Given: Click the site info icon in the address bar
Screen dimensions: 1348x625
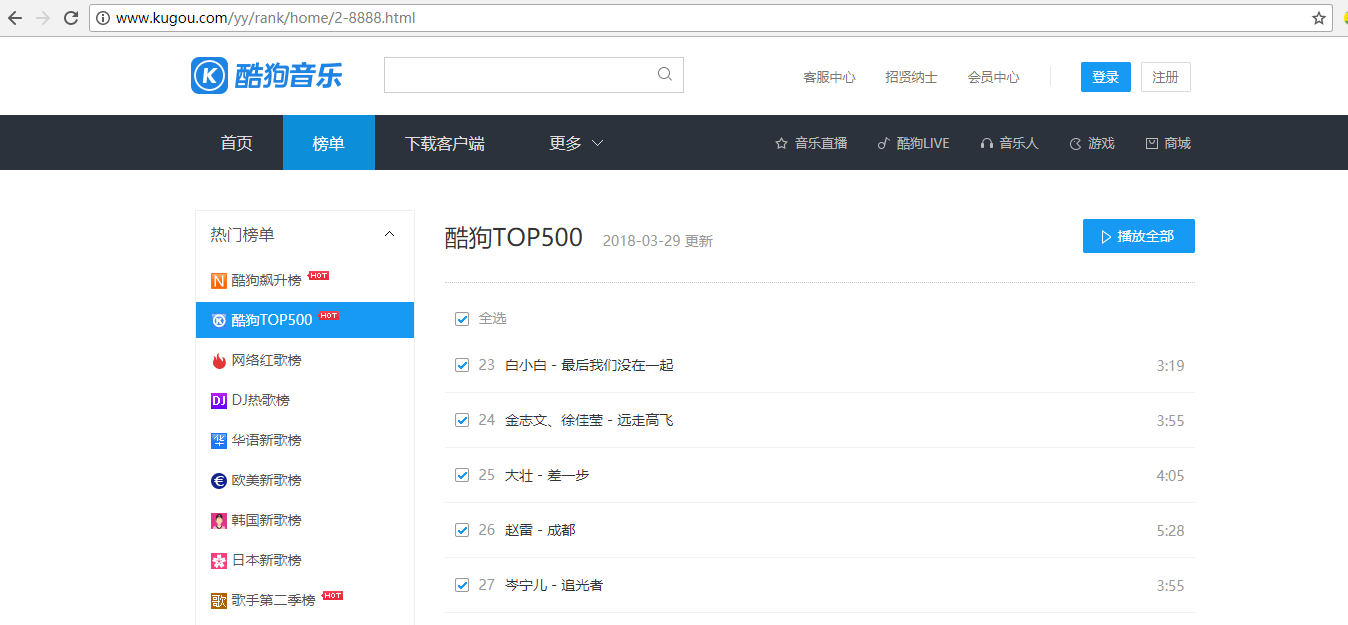Looking at the screenshot, I should [x=103, y=18].
